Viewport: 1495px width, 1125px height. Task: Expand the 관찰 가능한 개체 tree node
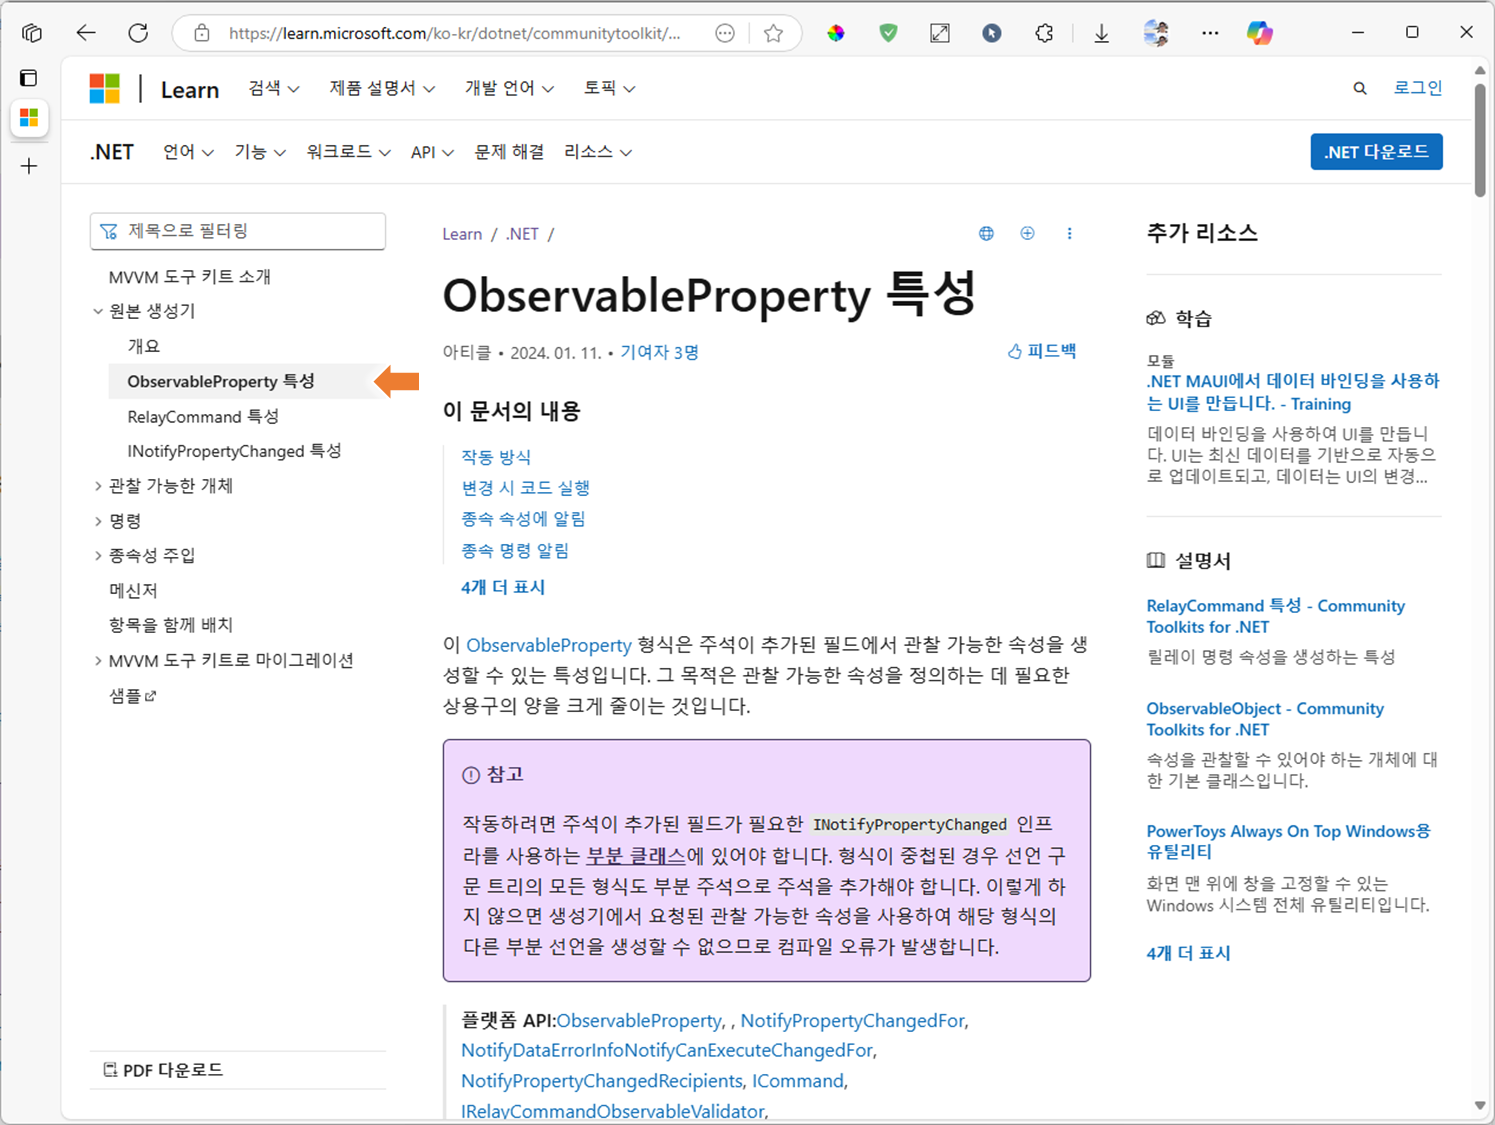[x=98, y=486]
